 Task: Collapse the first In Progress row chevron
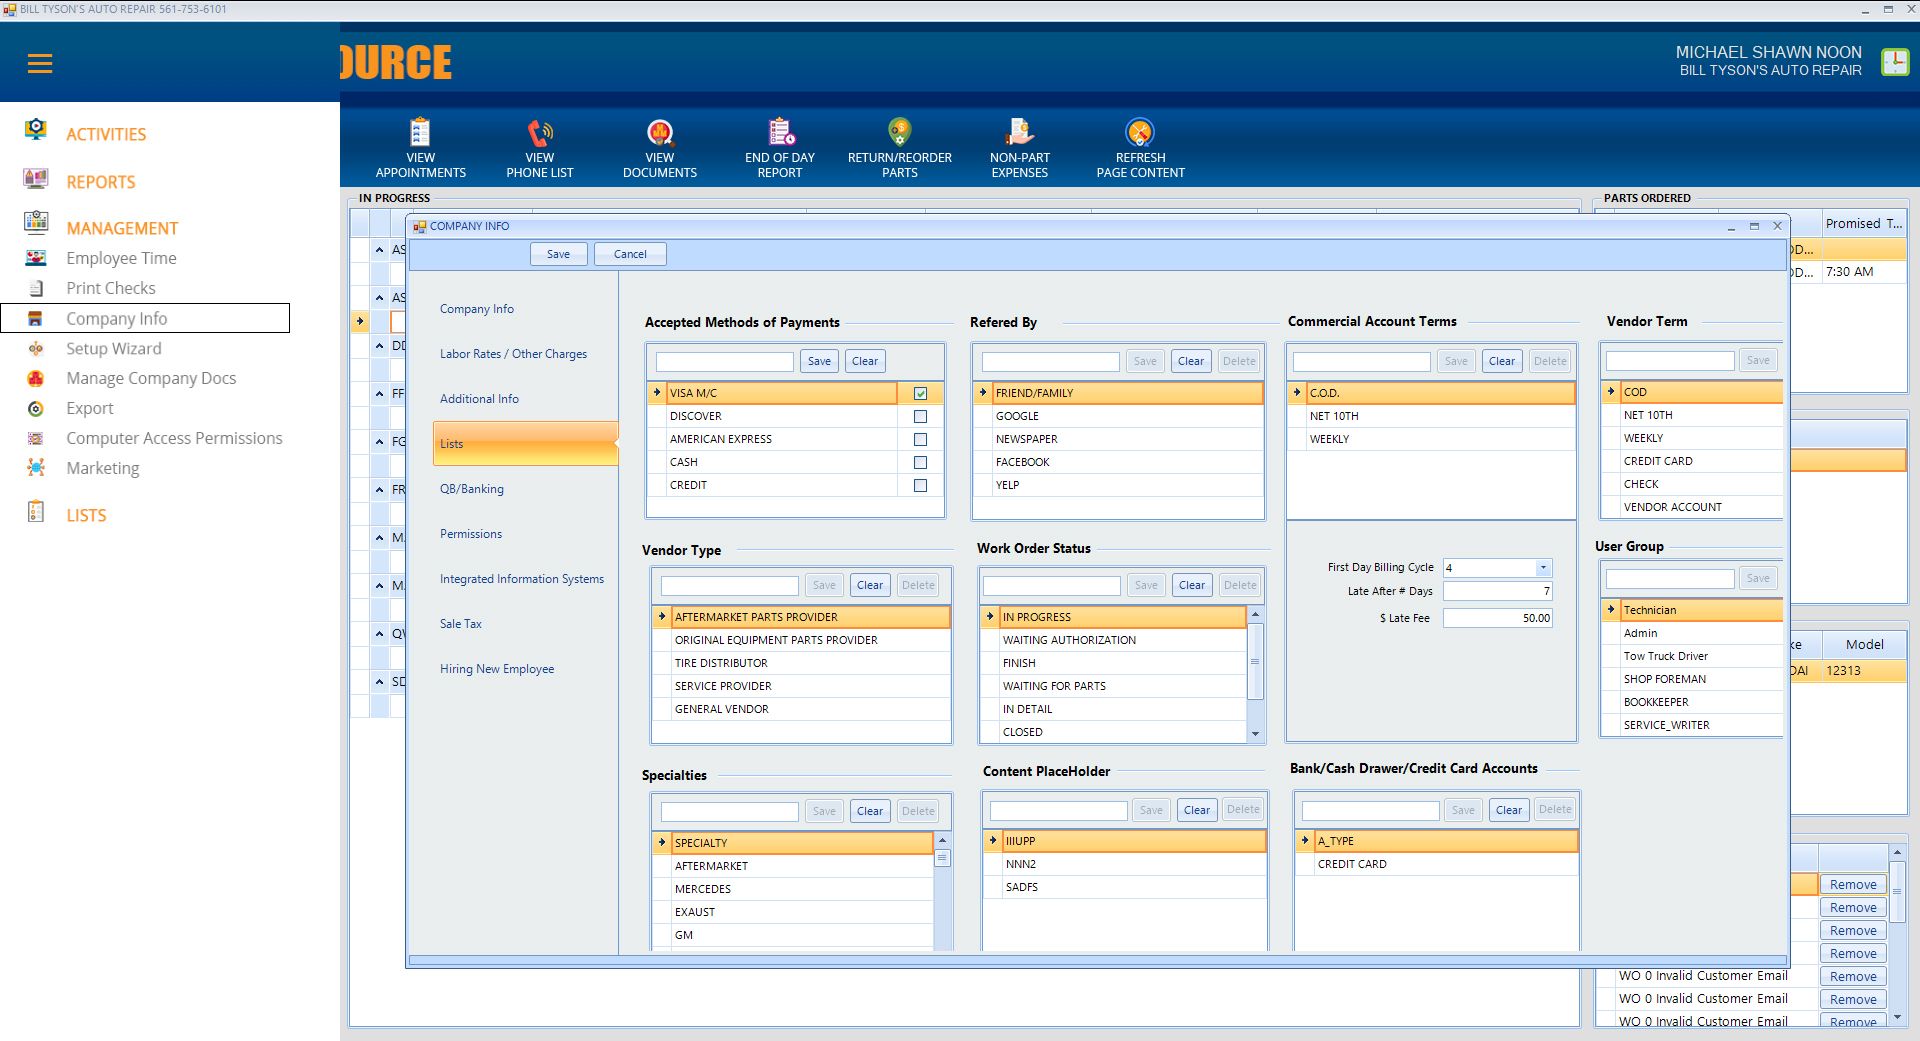pyautogui.click(x=380, y=250)
